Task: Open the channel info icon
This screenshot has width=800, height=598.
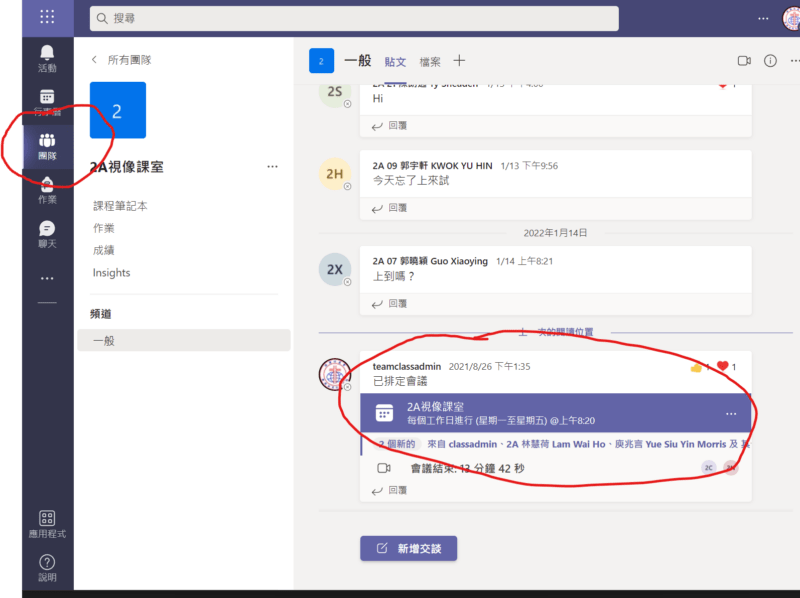Action: 770,61
